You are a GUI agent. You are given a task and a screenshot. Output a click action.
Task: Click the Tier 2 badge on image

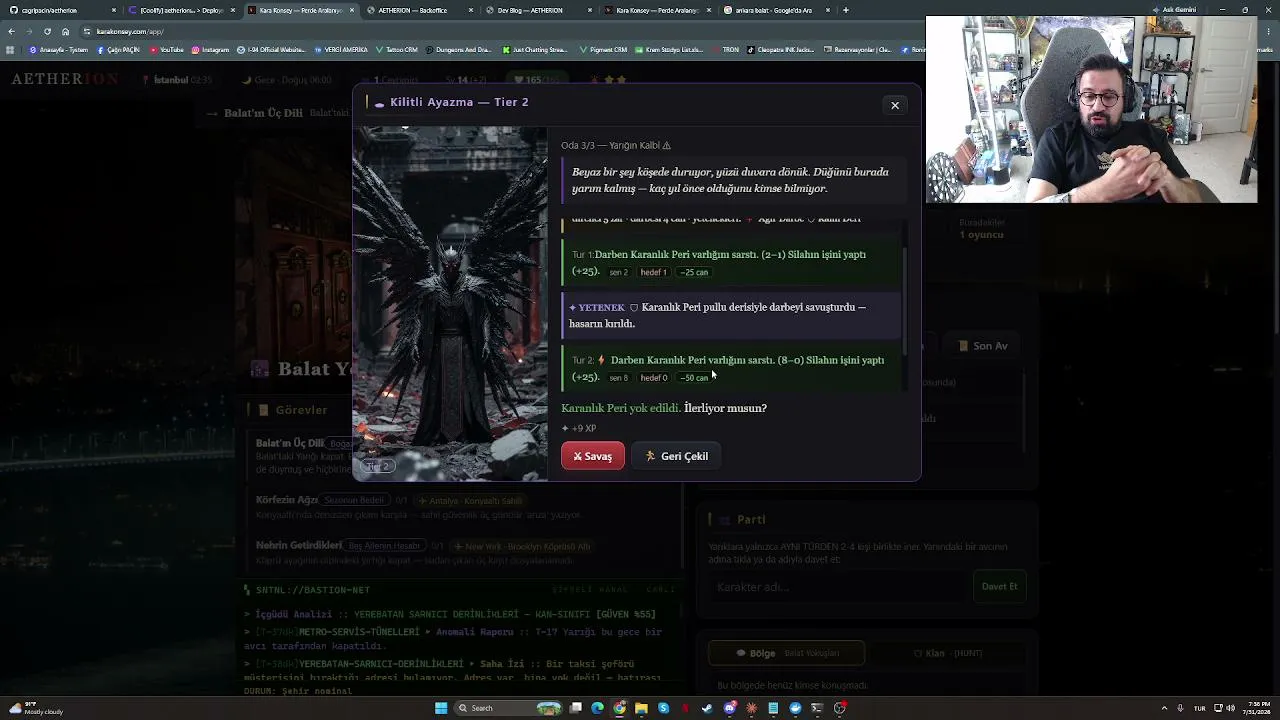click(x=377, y=466)
